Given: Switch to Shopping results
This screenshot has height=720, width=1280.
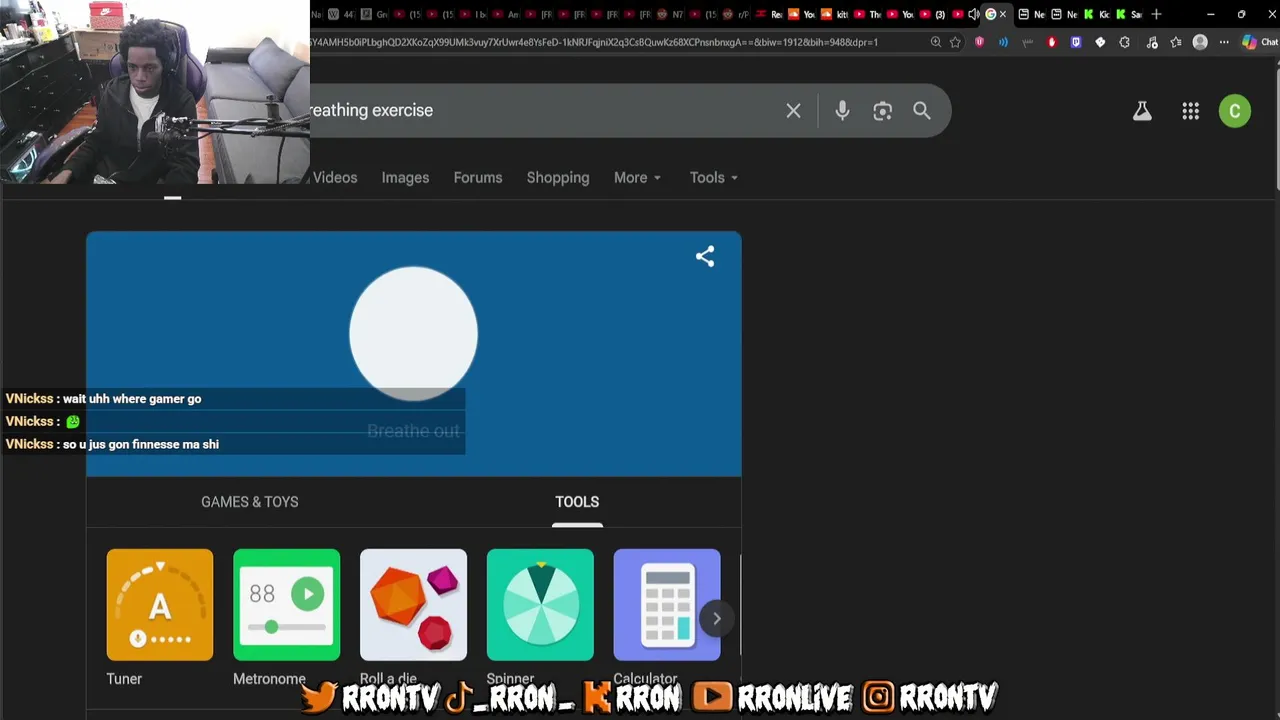Looking at the screenshot, I should (x=558, y=177).
